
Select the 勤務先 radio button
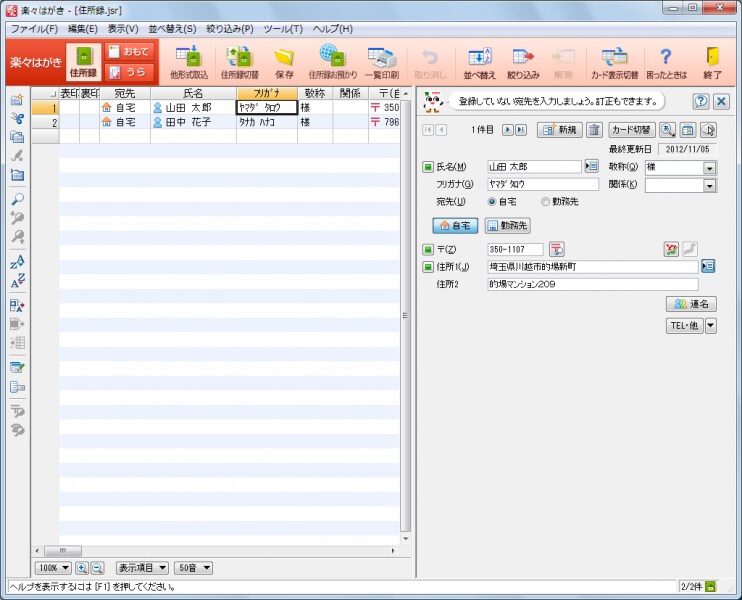[x=545, y=202]
